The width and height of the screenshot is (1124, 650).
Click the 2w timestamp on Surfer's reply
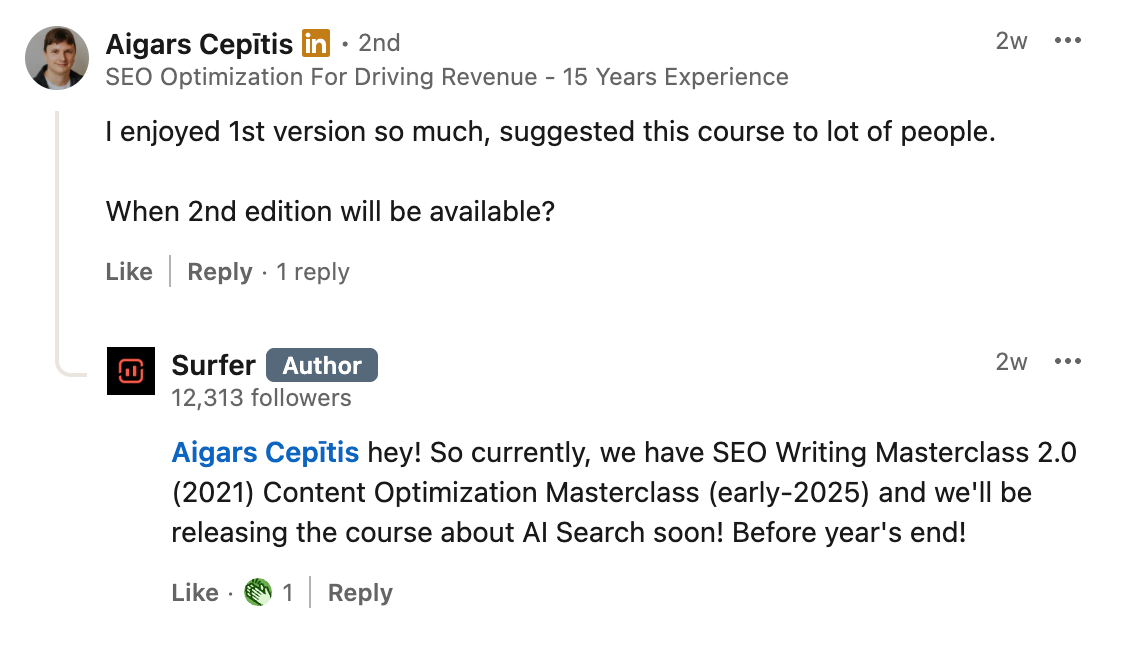tap(1011, 362)
